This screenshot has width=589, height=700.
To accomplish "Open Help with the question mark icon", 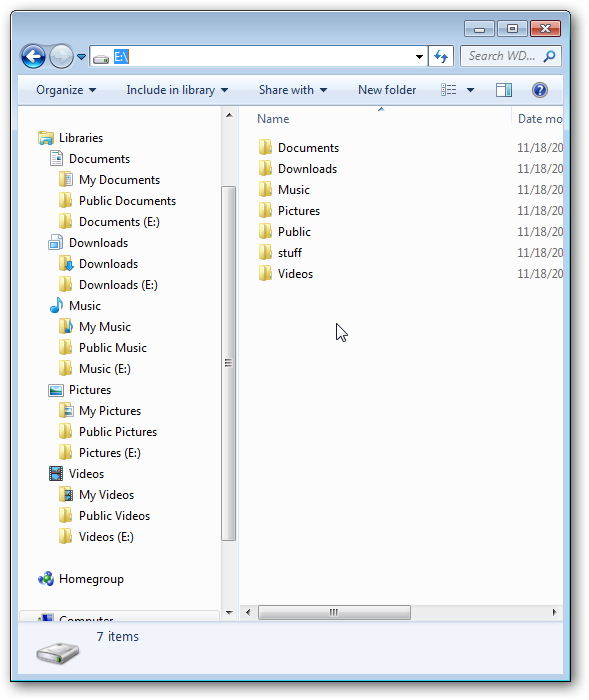I will tap(540, 90).
